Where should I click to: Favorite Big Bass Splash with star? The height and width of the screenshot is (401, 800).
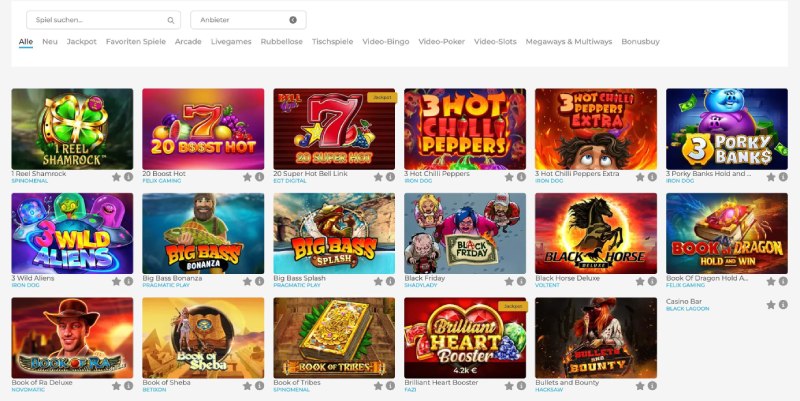coord(378,282)
